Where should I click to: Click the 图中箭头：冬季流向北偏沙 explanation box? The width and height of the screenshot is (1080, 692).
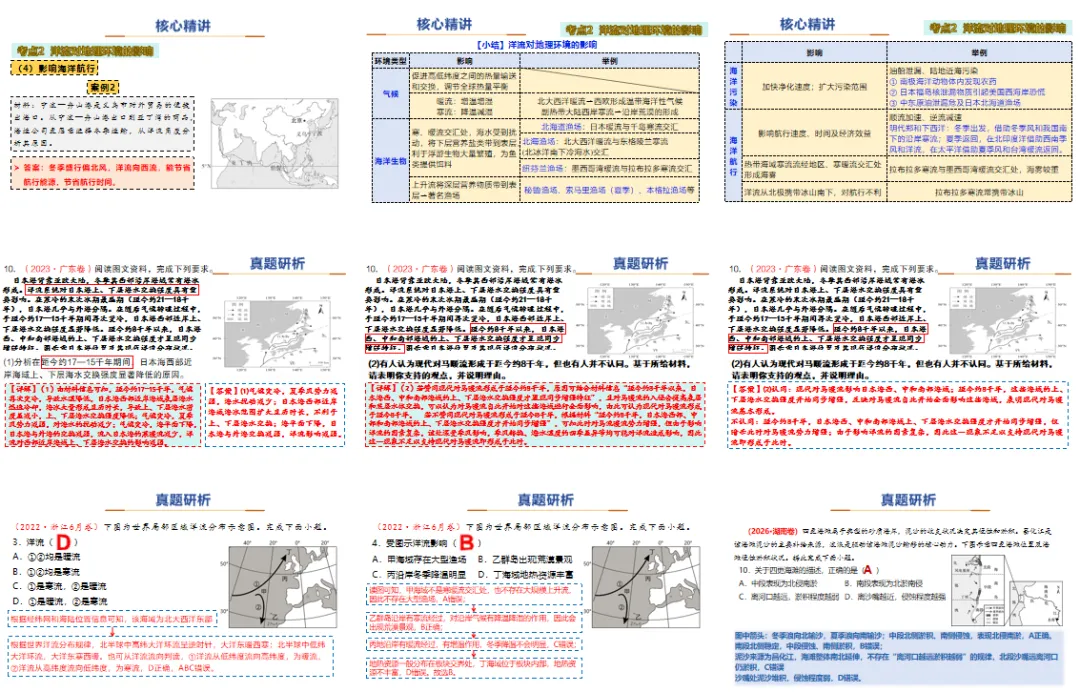coord(900,657)
